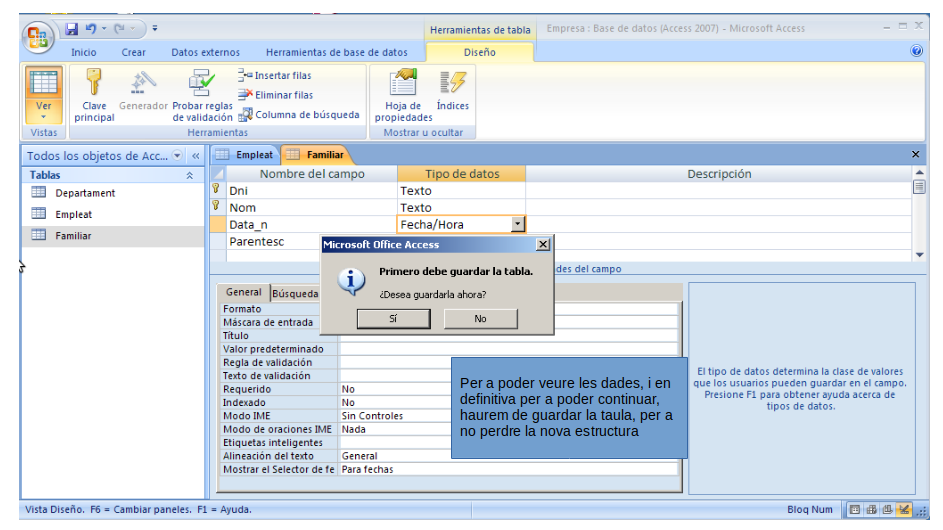Click the Para fechas selector value
This screenshot has width=943, height=530.
pos(509,469)
